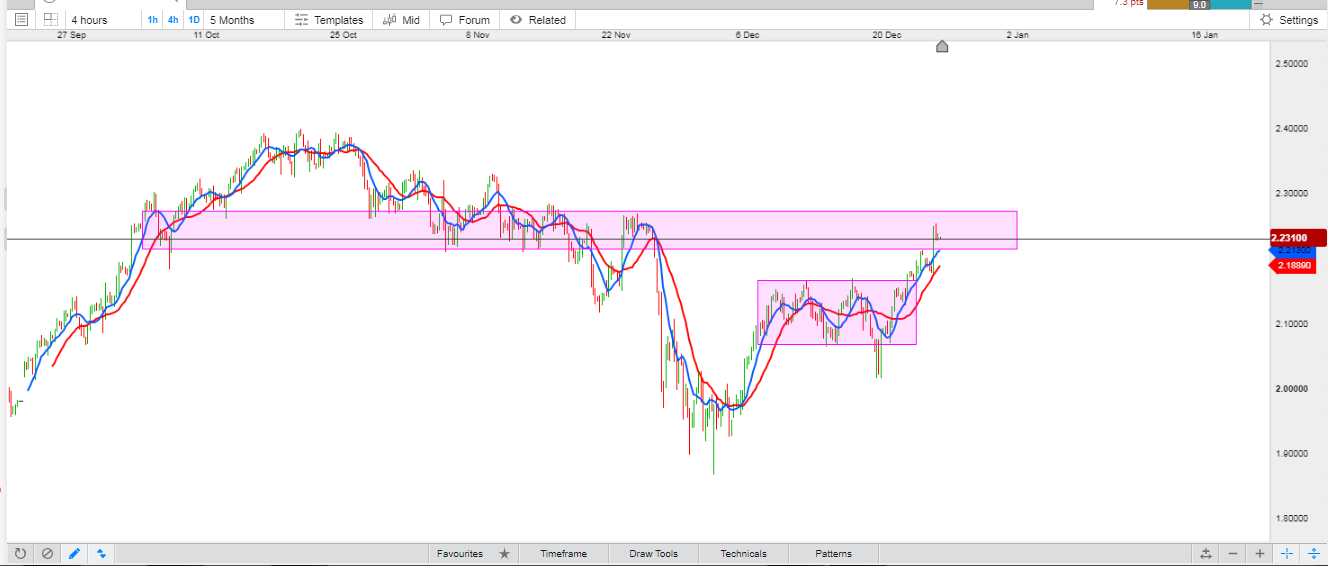
Task: Click the 16 Jan date label
Action: coord(1205,35)
